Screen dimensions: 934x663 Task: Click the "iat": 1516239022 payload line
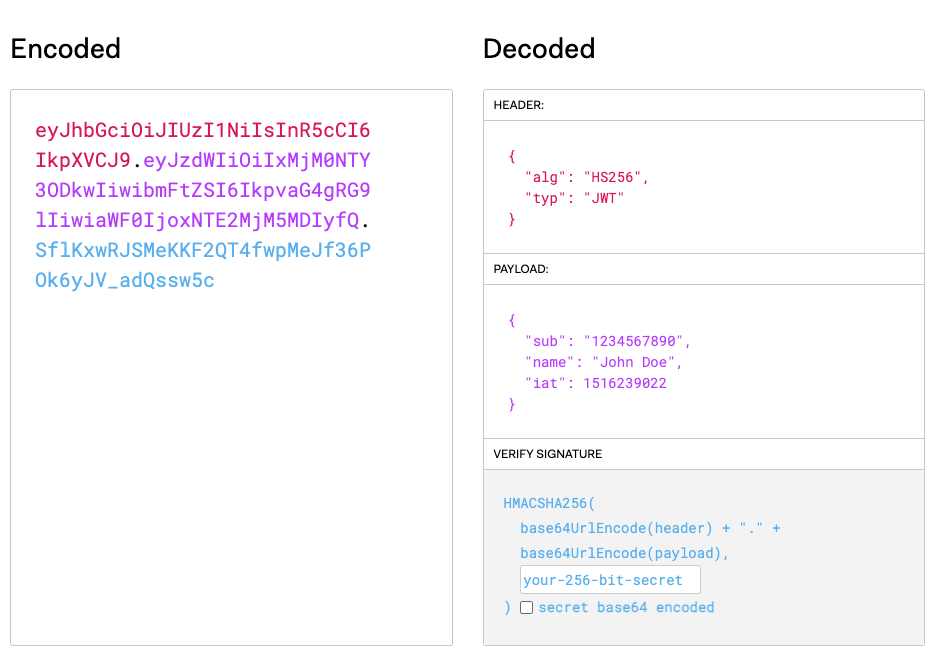(595, 383)
